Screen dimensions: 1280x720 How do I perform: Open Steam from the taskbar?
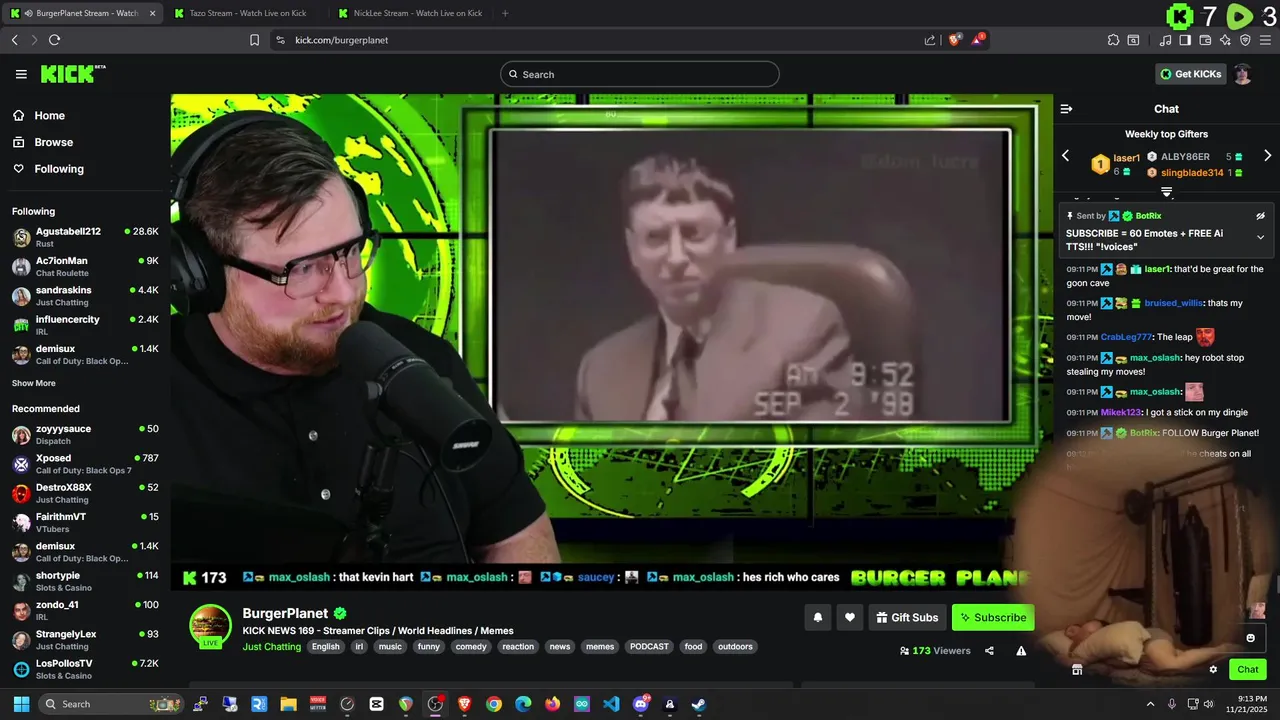coord(698,704)
